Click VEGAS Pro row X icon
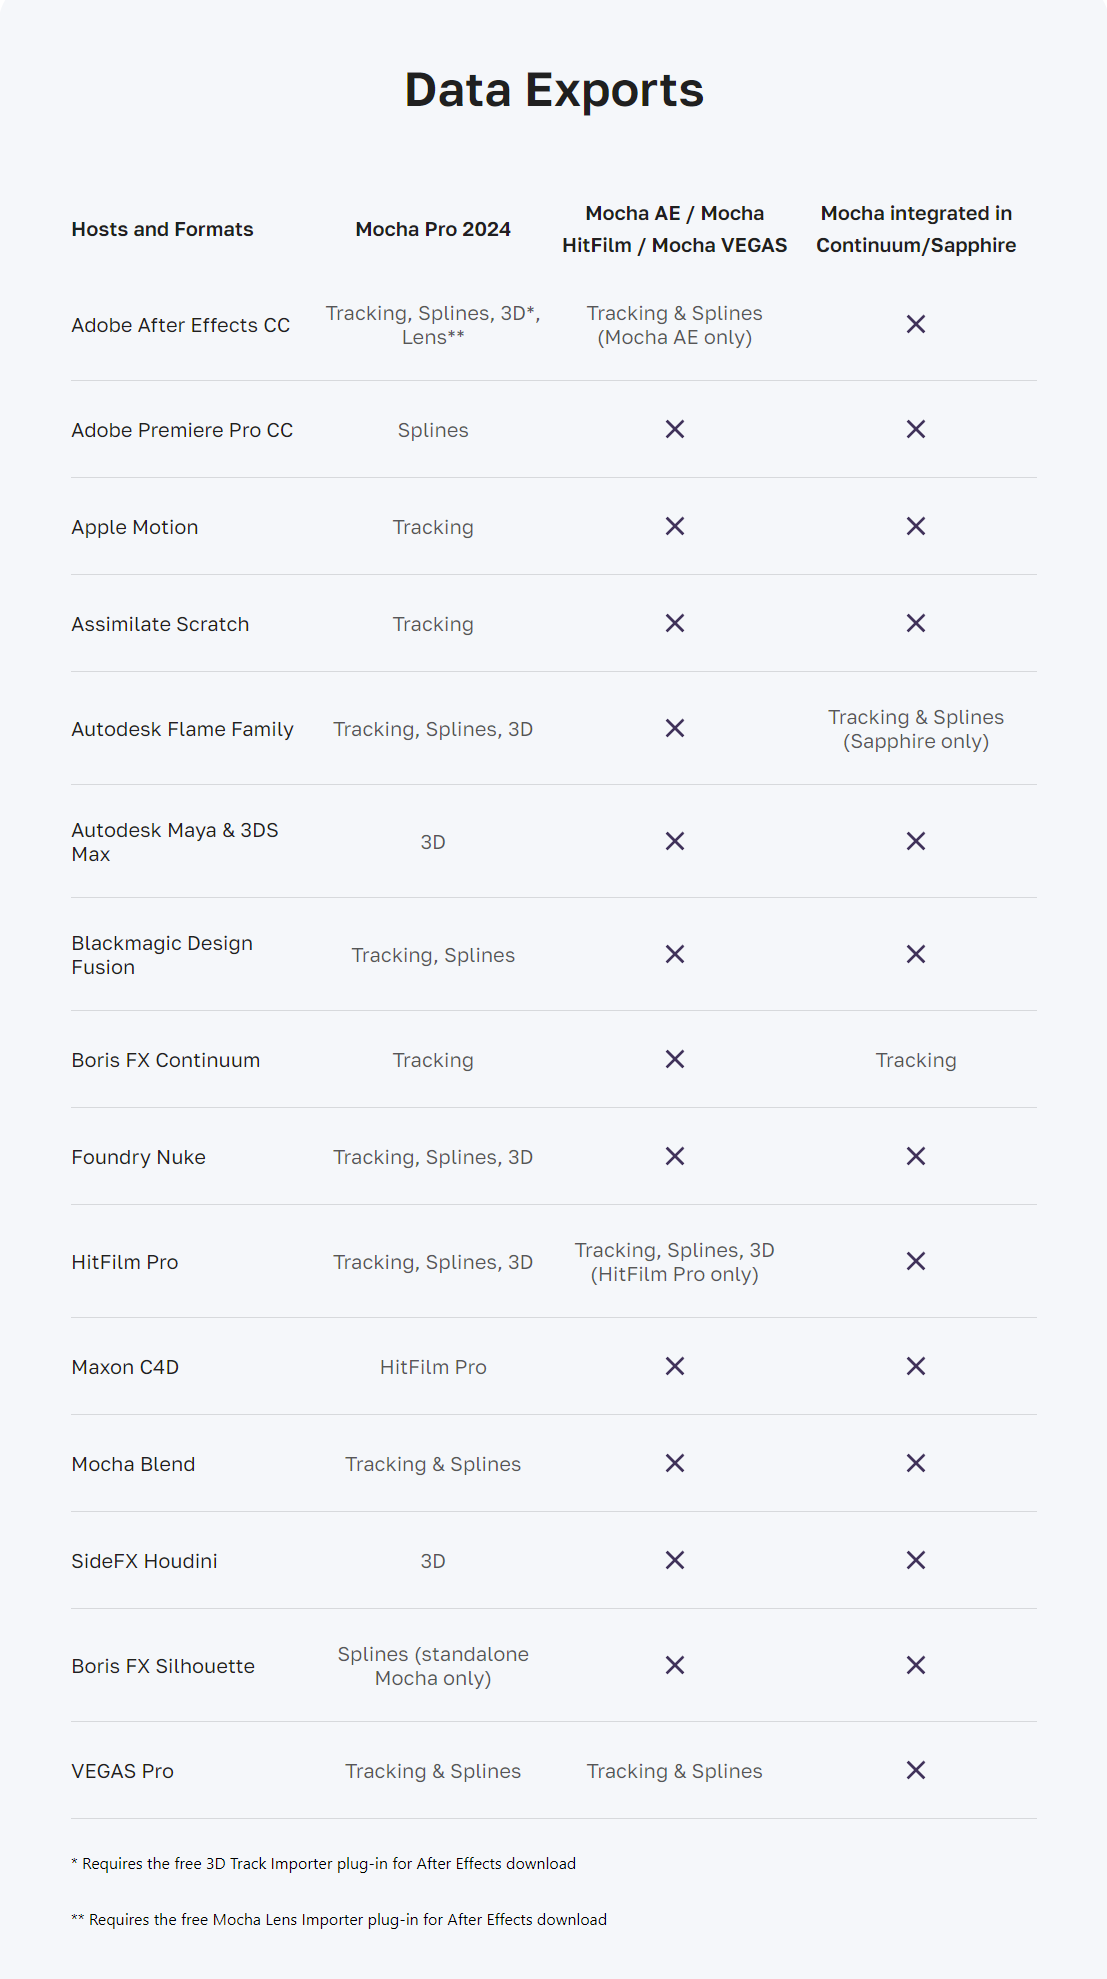Viewport: 1107px width, 1979px height. tap(915, 1770)
